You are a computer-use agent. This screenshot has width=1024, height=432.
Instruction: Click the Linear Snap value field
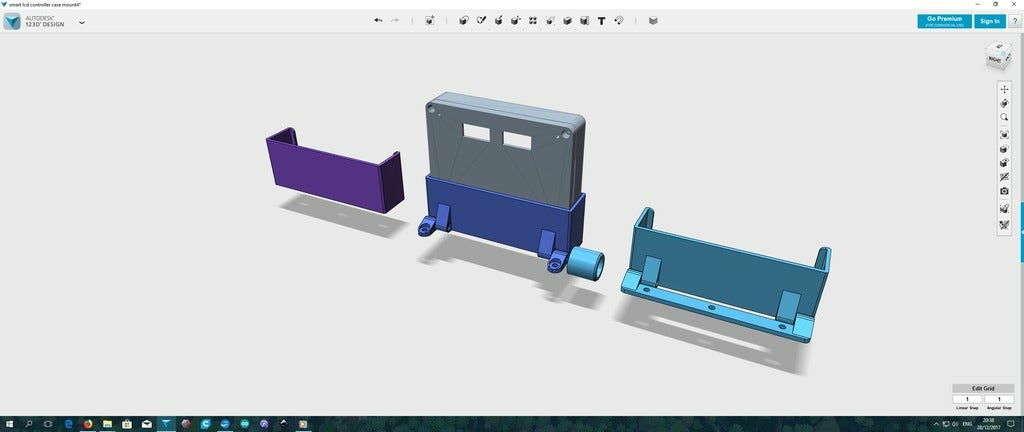click(966, 399)
